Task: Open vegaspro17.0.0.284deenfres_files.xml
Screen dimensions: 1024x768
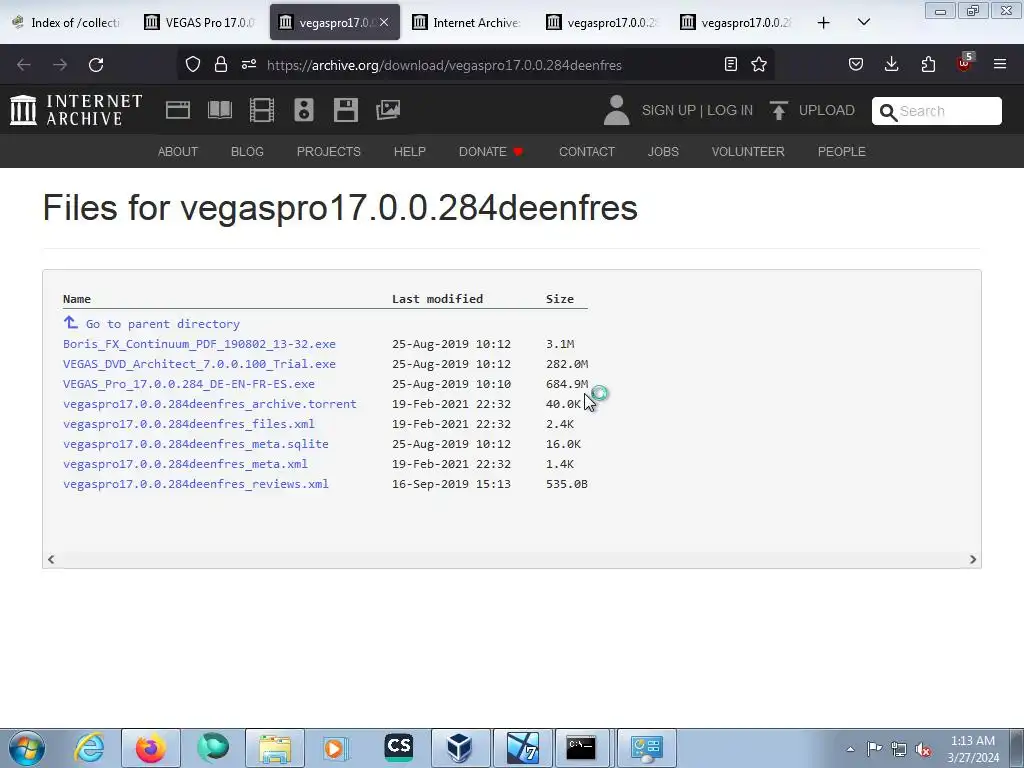Action: [x=189, y=424]
